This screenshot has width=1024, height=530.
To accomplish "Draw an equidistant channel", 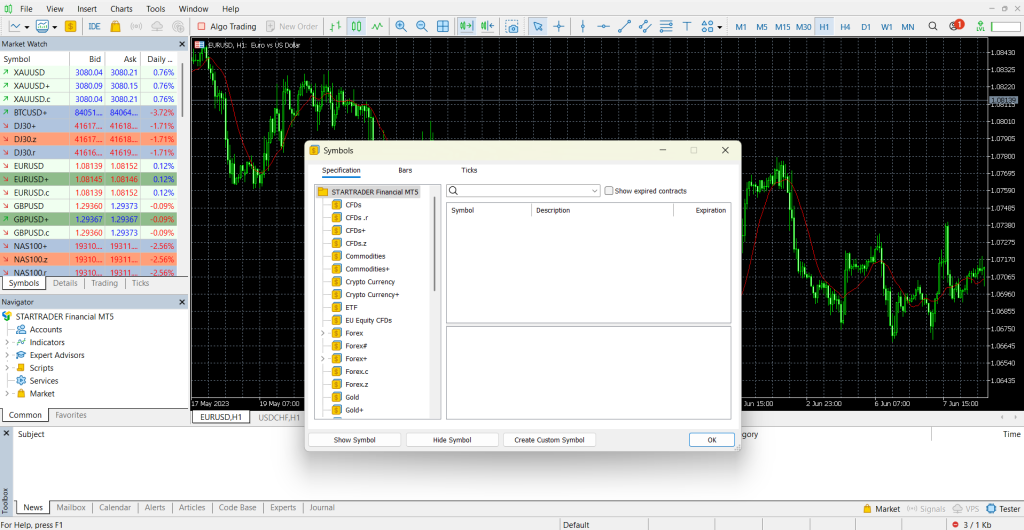I will tap(645, 27).
